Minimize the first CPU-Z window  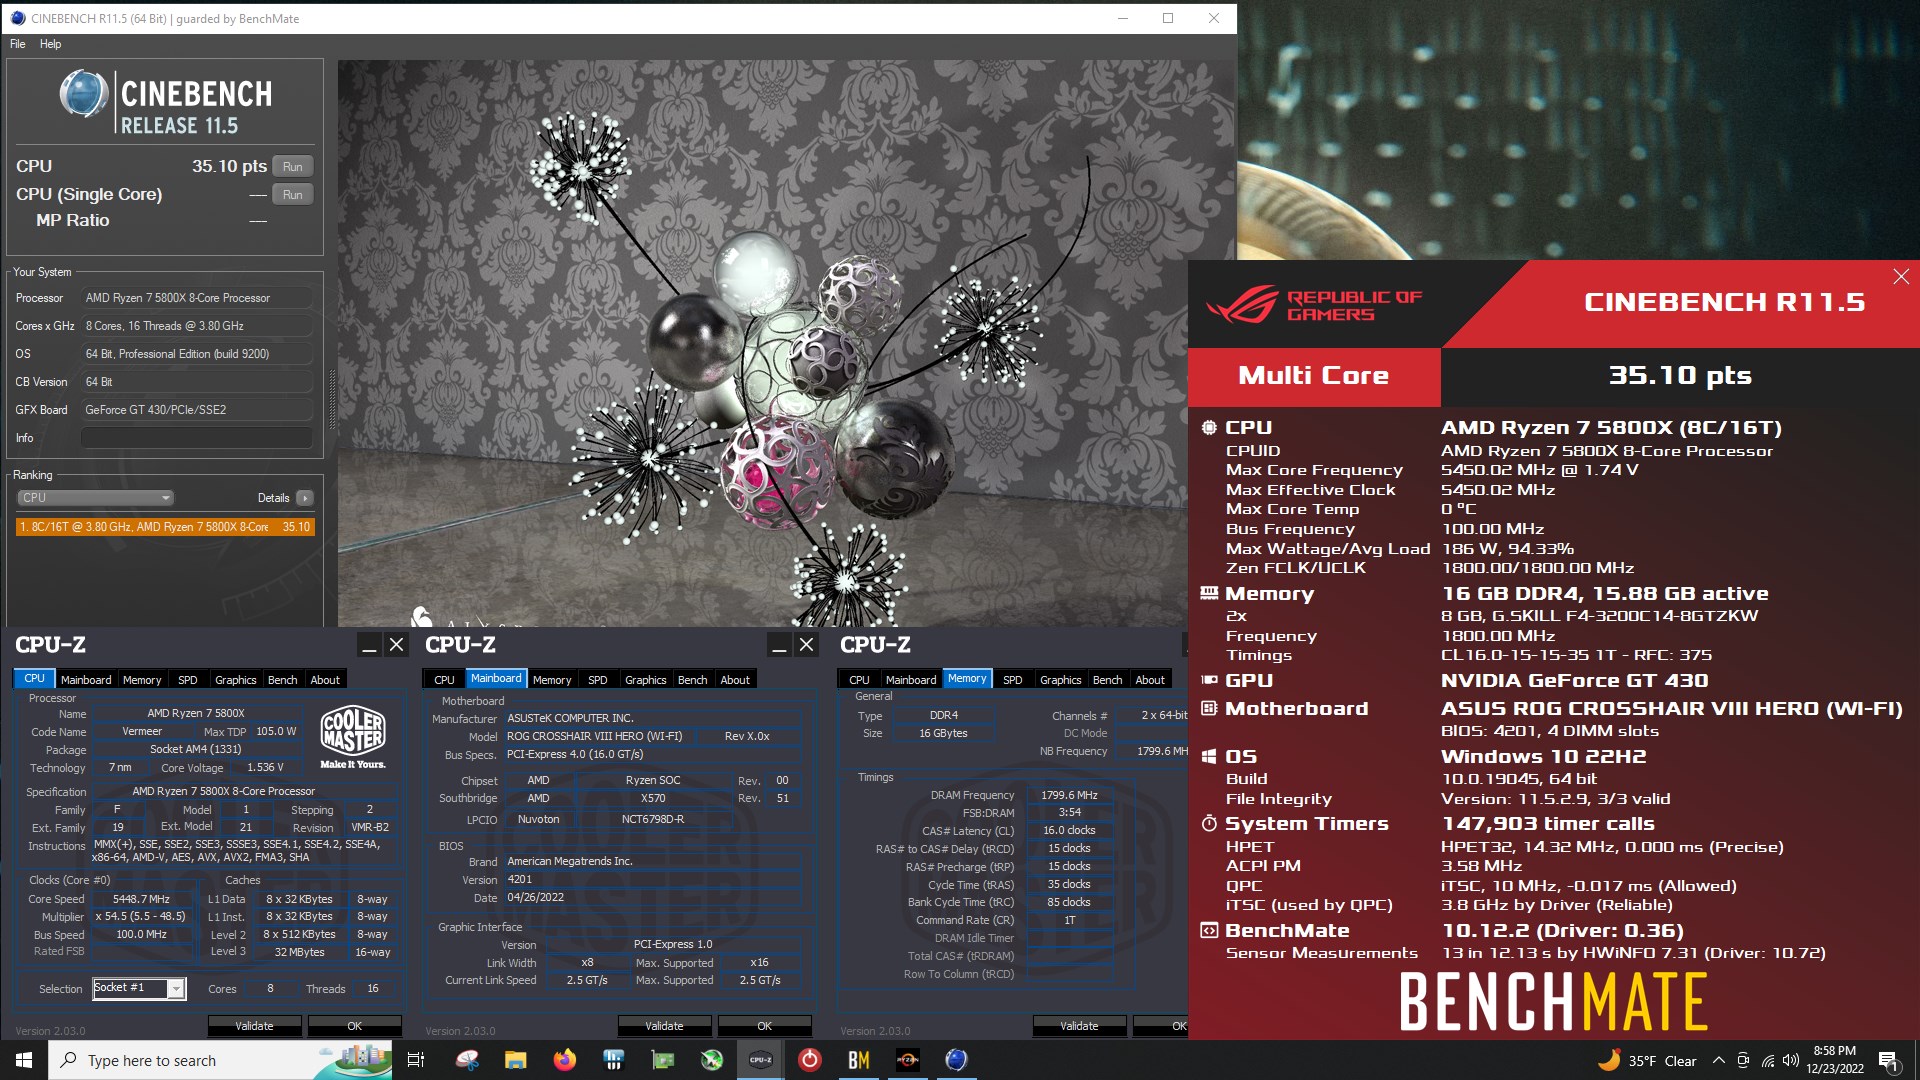click(x=369, y=645)
